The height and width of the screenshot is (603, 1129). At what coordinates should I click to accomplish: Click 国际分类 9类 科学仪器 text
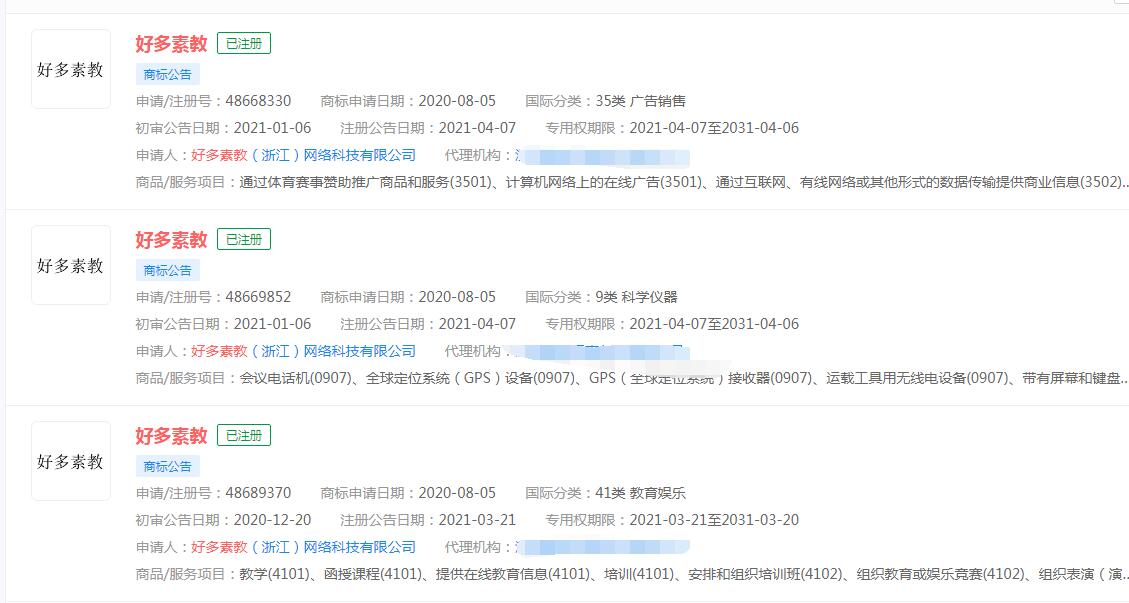[x=637, y=297]
